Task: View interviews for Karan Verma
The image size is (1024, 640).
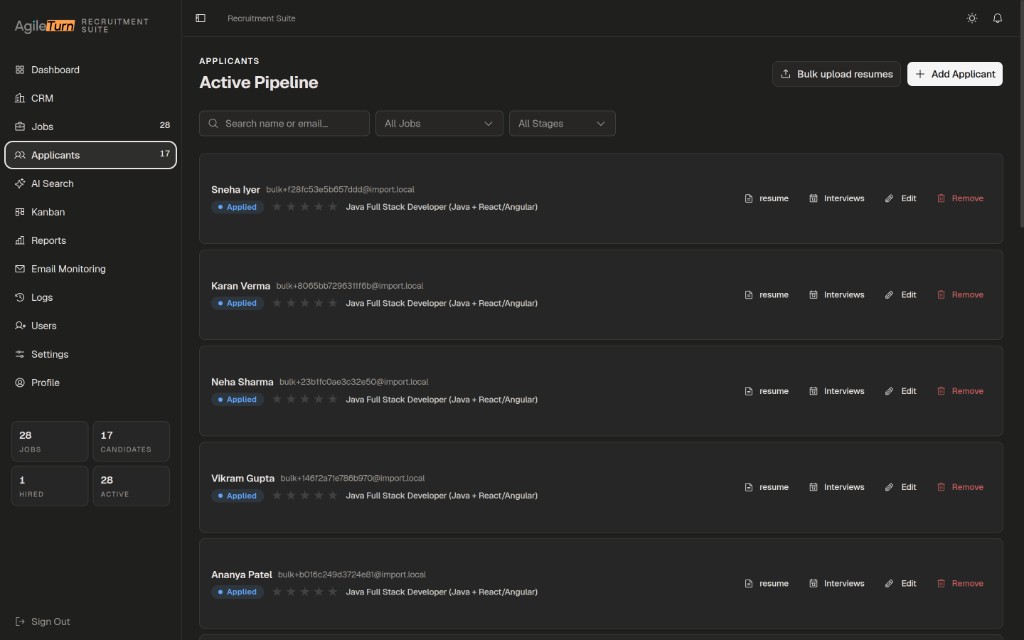Action: pyautogui.click(x=837, y=295)
